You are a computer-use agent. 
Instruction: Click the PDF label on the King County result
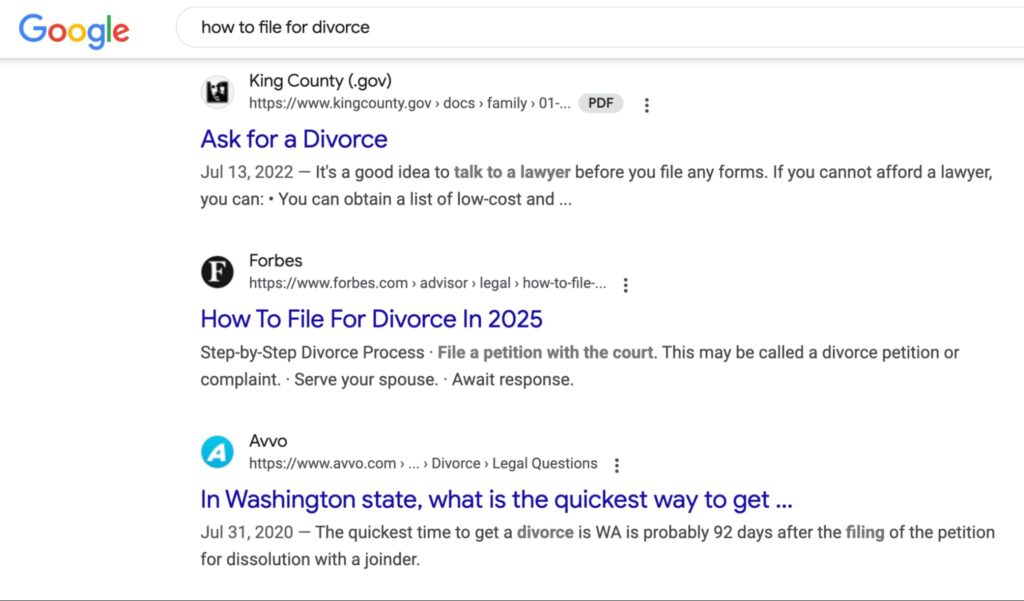tap(600, 103)
